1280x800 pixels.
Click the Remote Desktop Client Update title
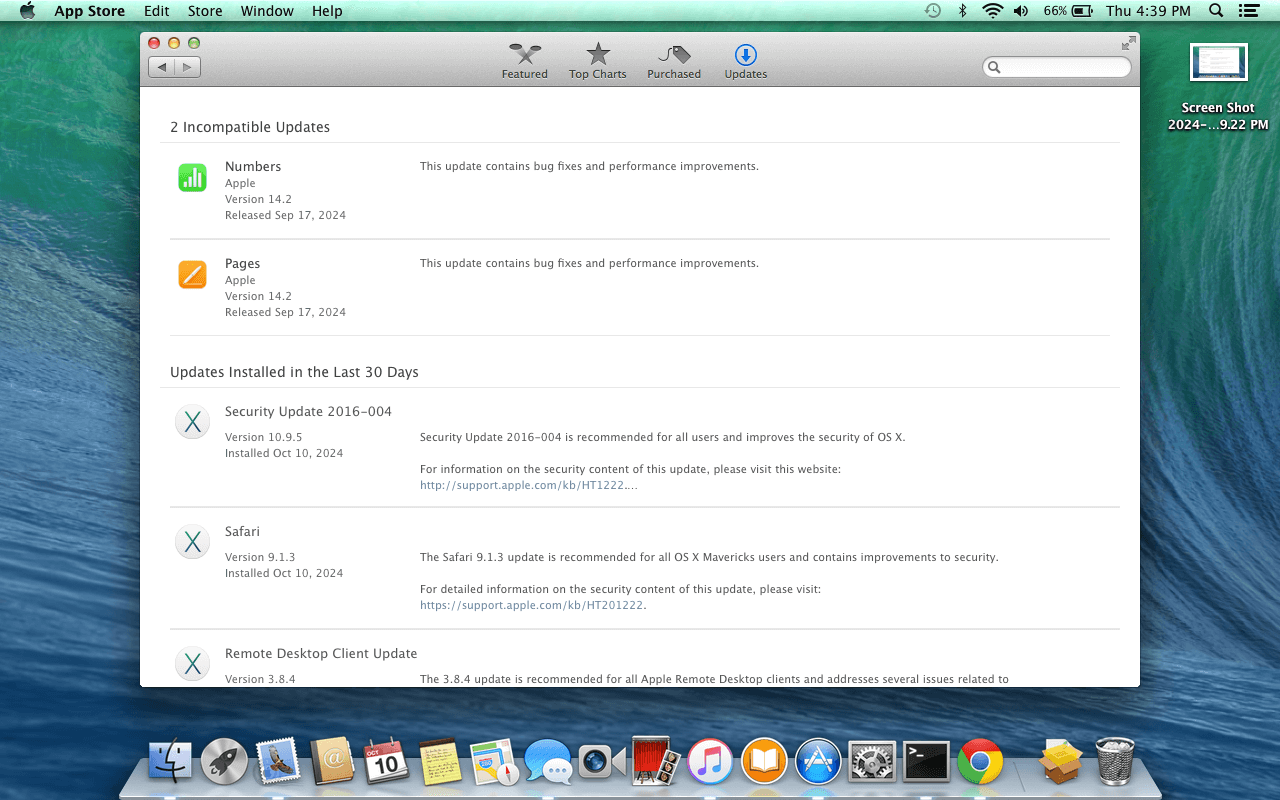tap(321, 654)
